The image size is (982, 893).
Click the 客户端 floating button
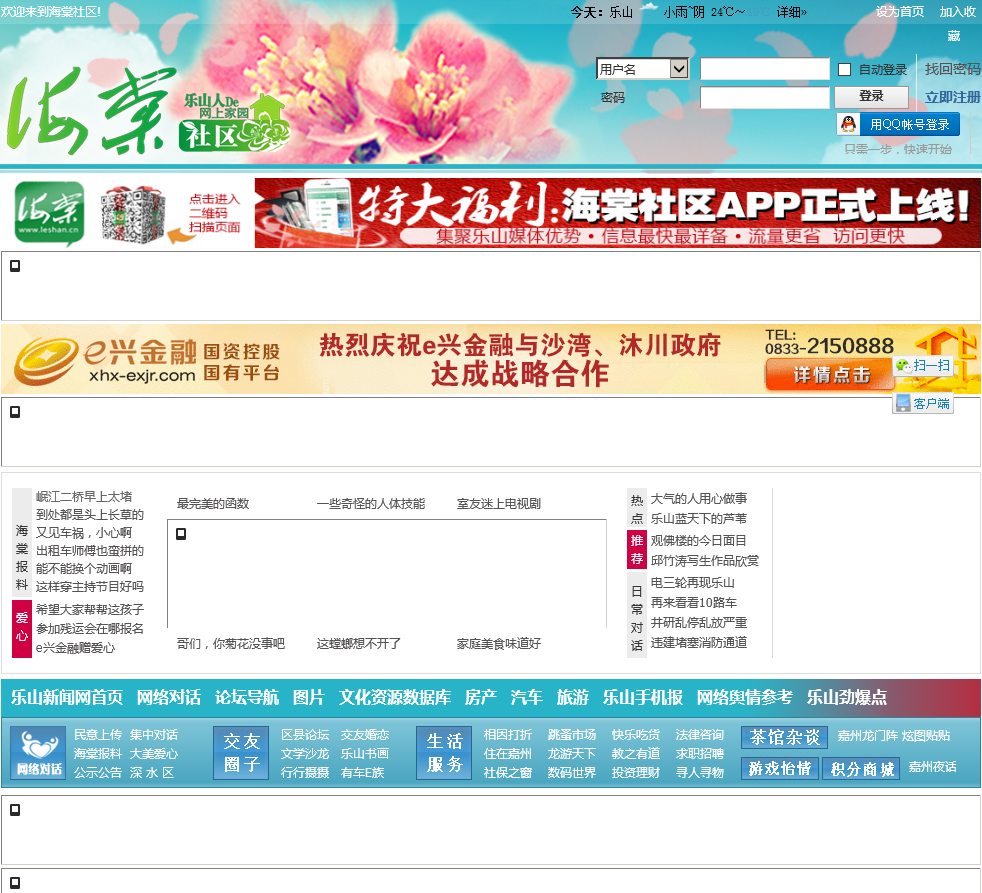click(x=923, y=403)
